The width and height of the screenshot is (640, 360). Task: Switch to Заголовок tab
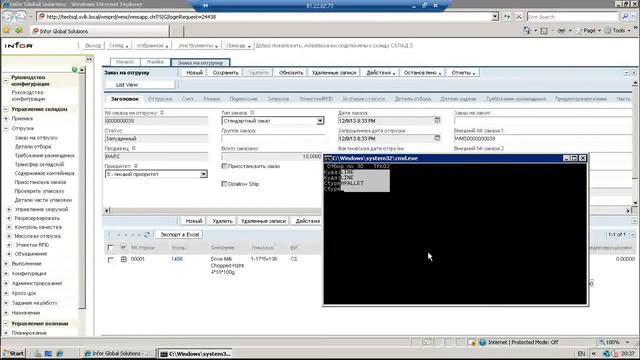pos(124,99)
